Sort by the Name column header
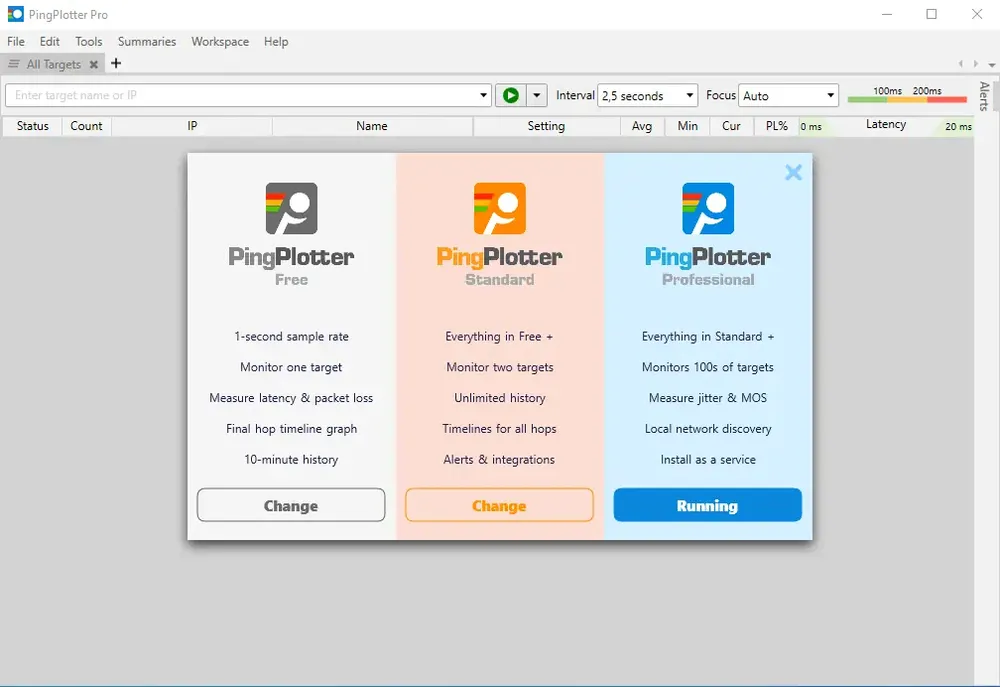 (372, 126)
